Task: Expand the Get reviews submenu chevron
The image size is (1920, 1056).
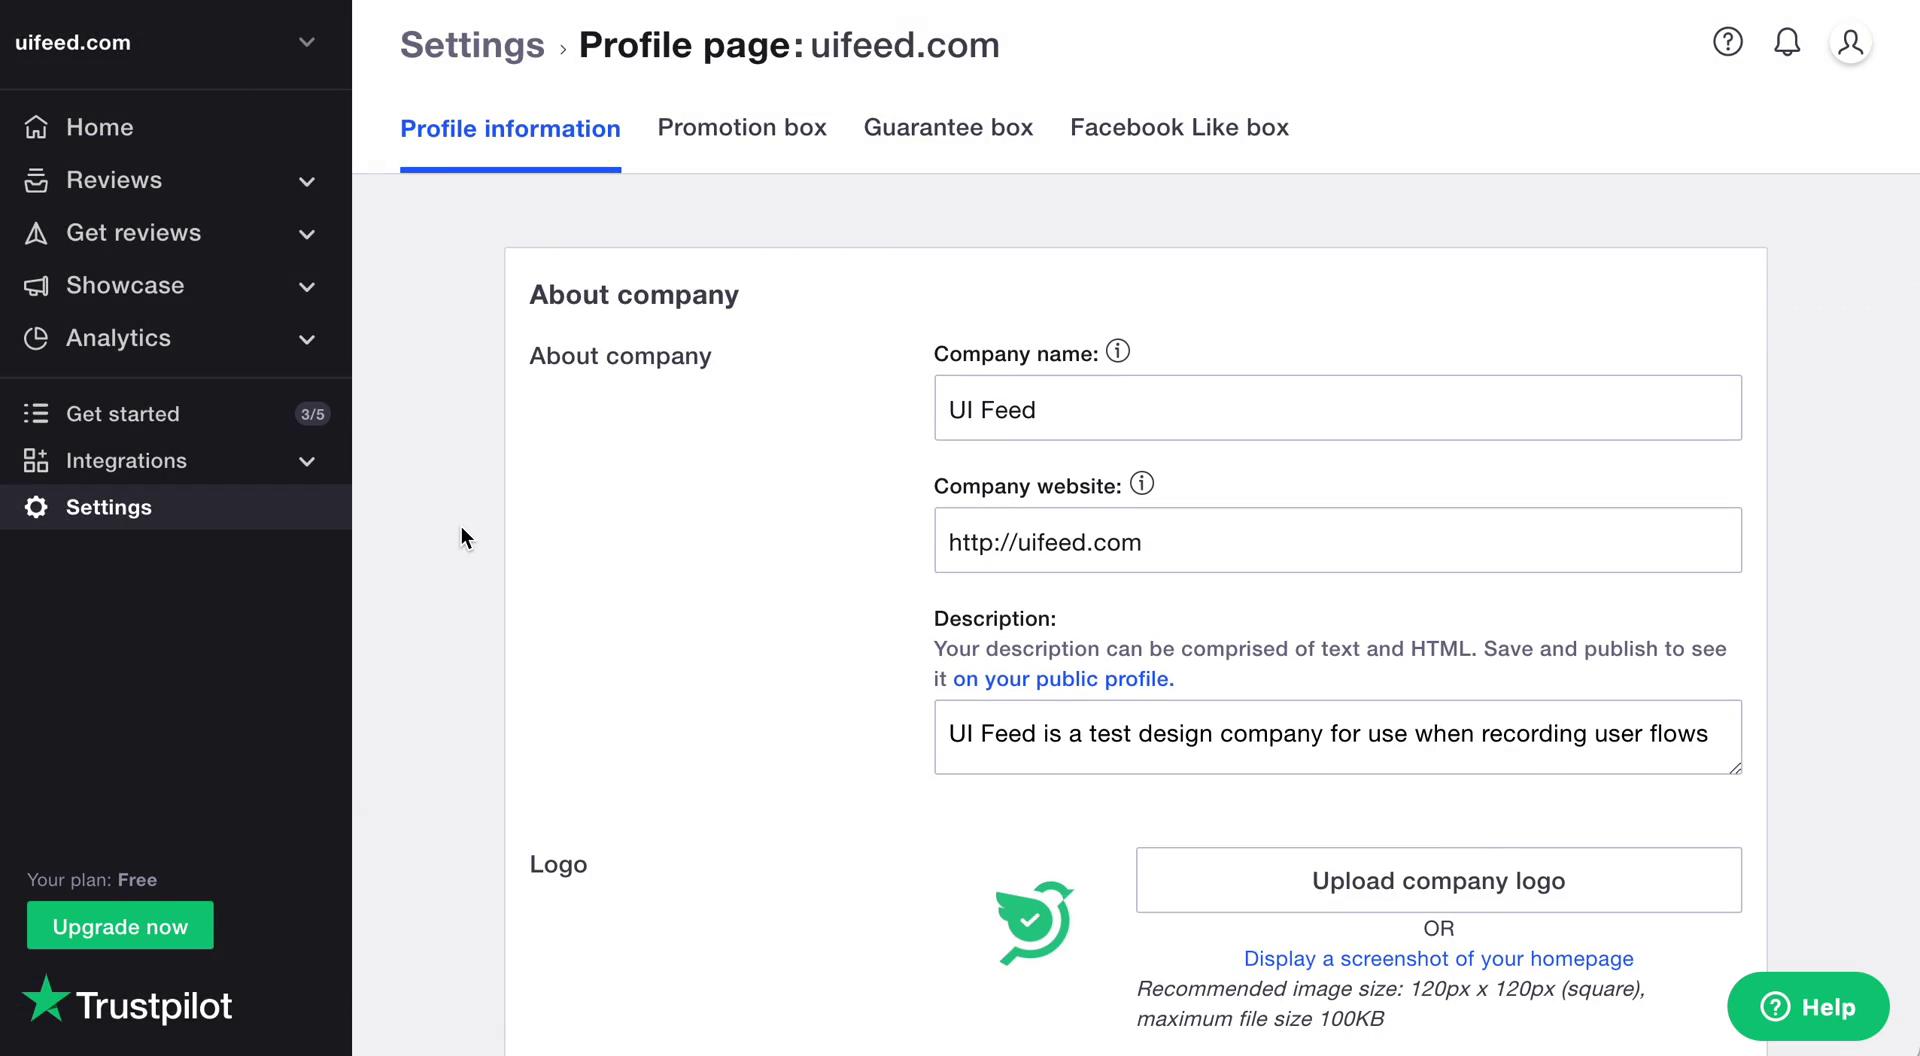Action: point(307,234)
